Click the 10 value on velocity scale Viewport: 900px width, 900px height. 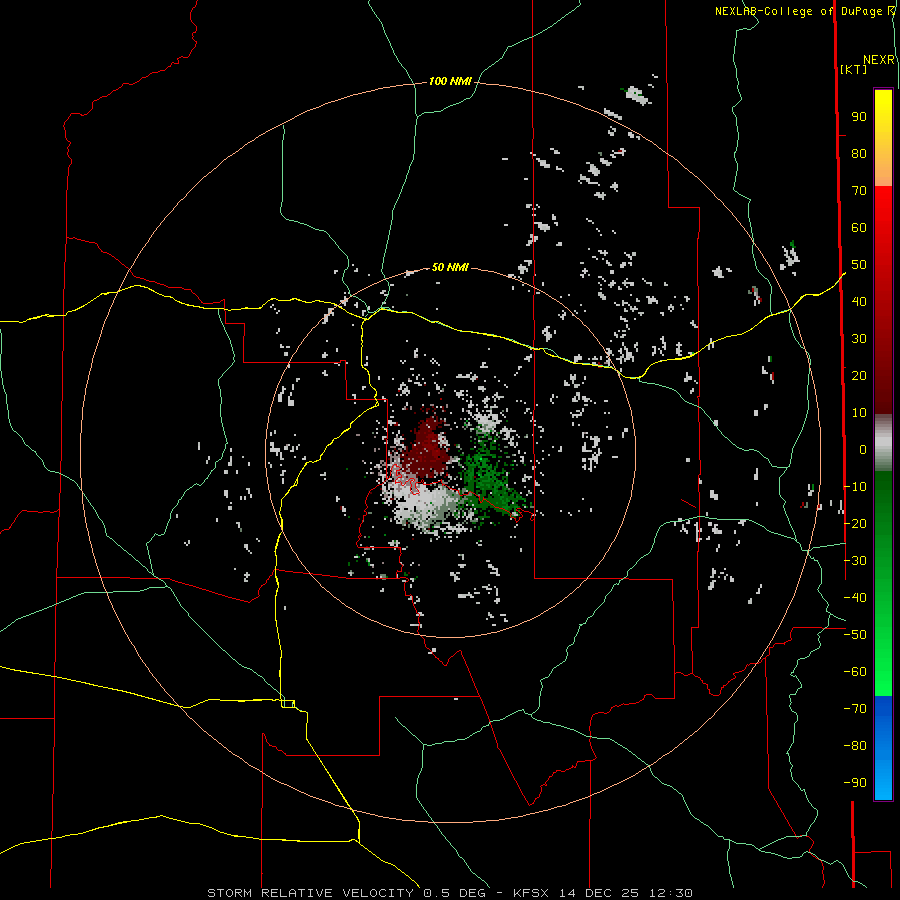[859, 413]
